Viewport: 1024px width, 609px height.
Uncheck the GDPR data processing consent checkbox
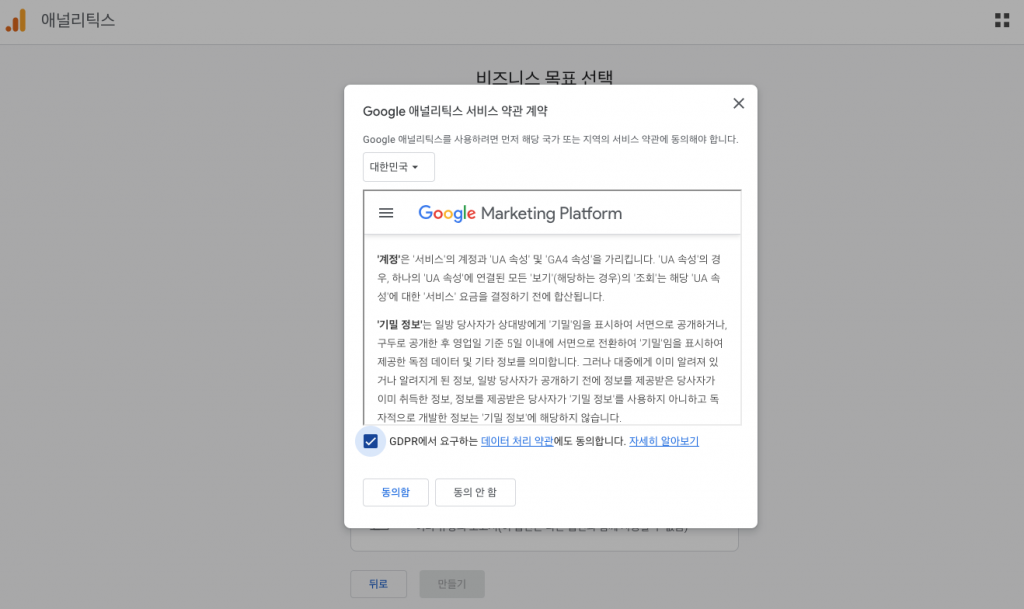tap(370, 440)
